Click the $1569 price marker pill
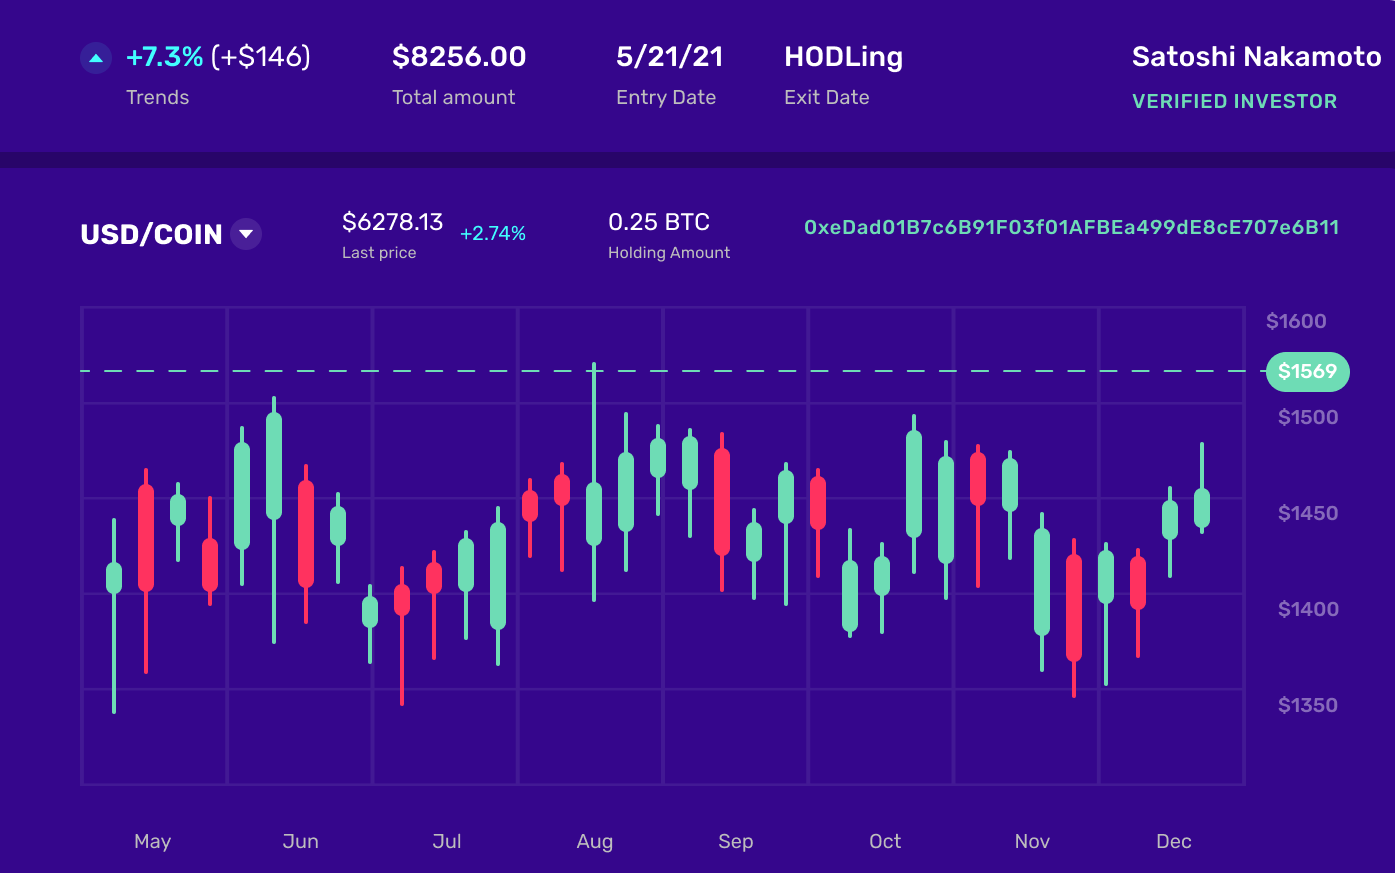The height and width of the screenshot is (873, 1395). pos(1307,371)
